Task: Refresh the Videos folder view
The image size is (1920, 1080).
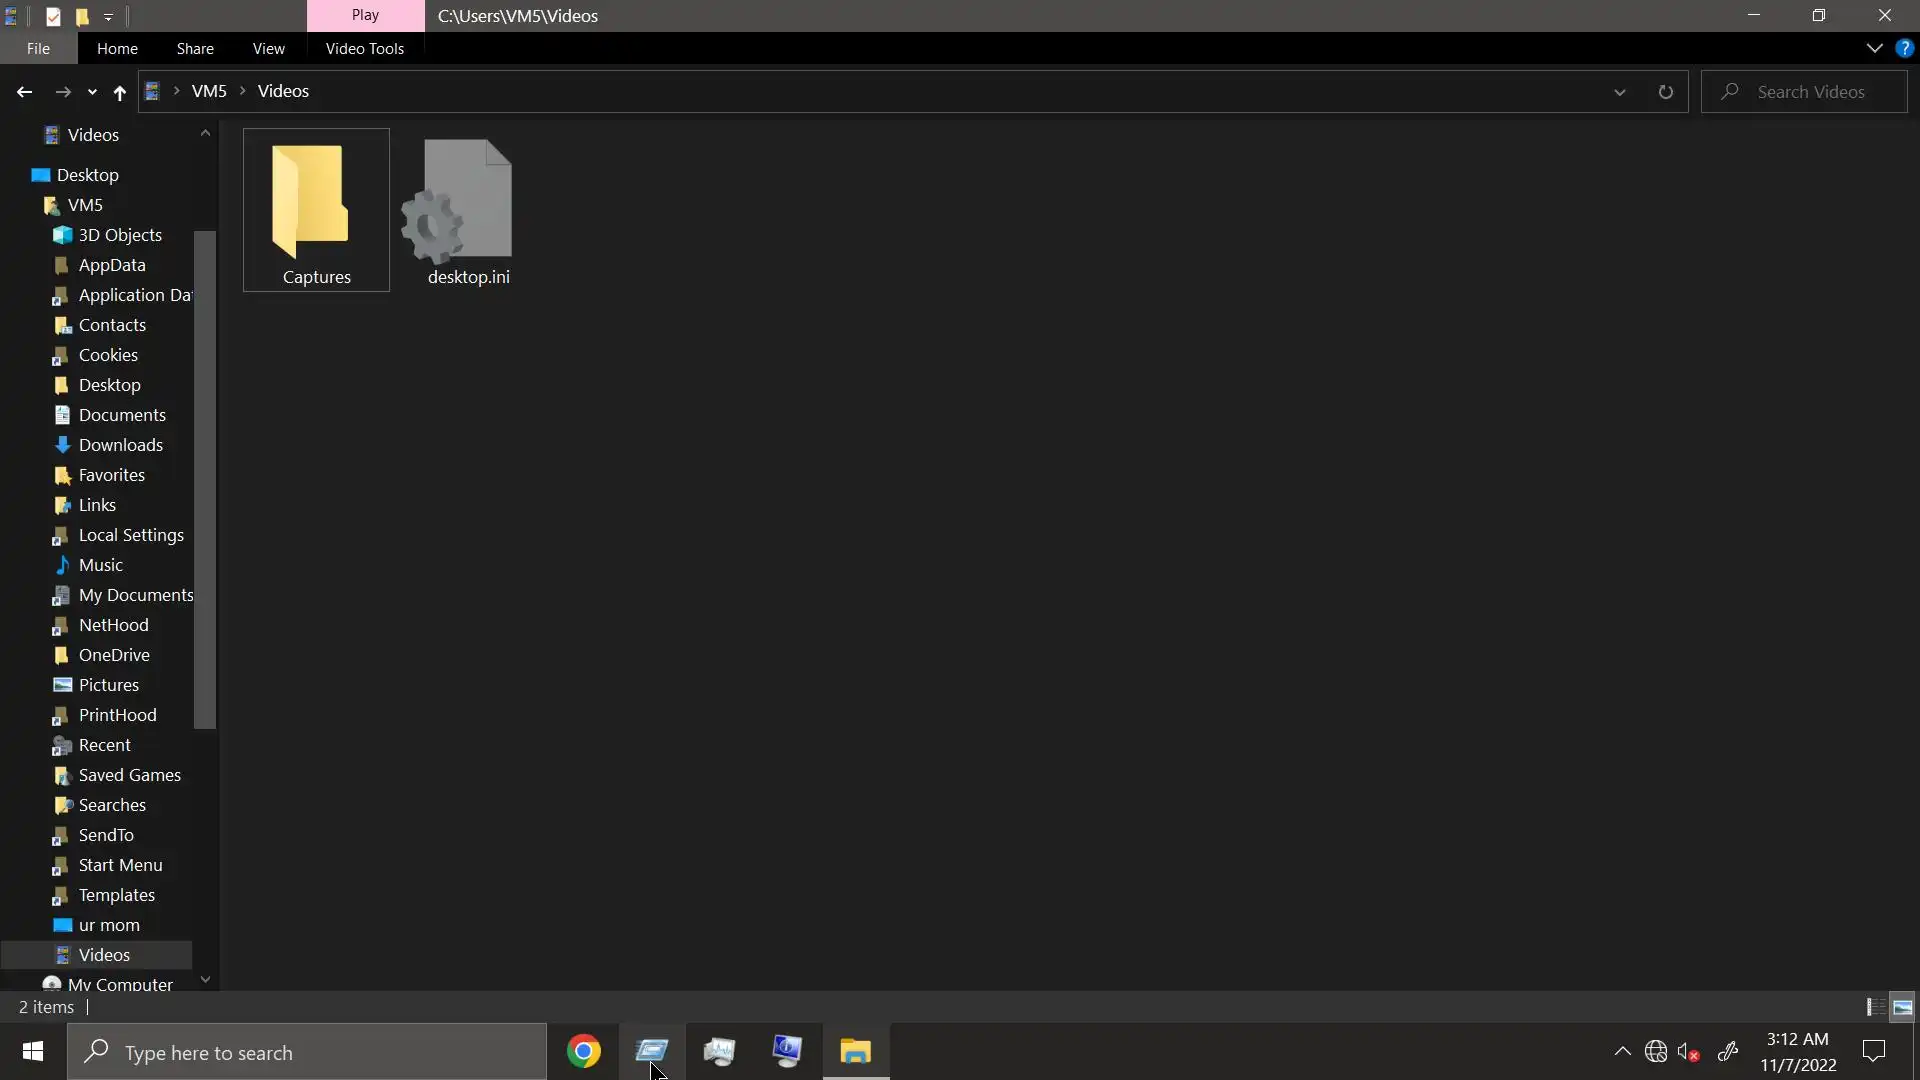Action: pos(1665,92)
